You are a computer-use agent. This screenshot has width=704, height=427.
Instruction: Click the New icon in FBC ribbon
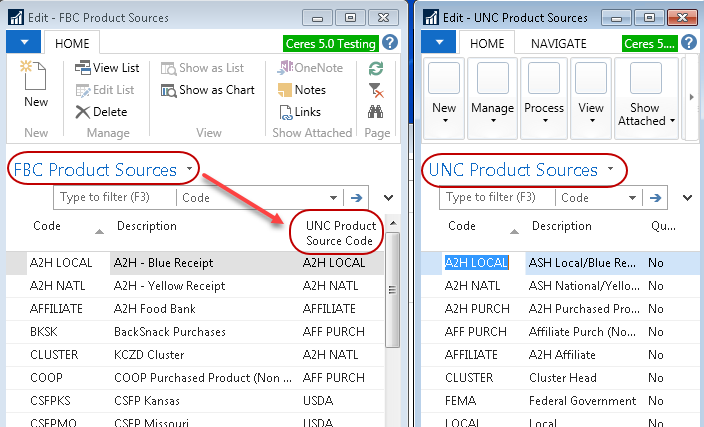coord(35,79)
